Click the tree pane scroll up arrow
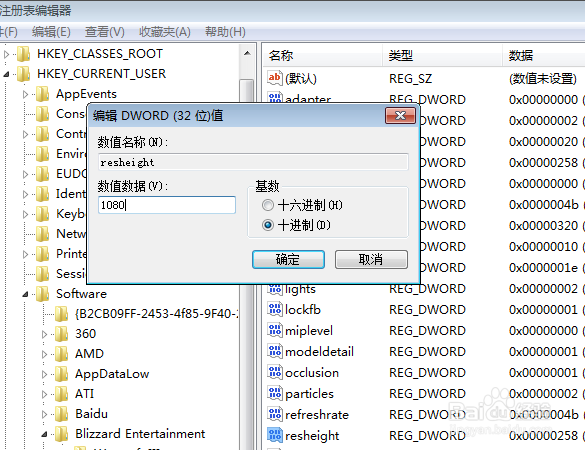Screen dimensions: 585x450 tap(247, 54)
